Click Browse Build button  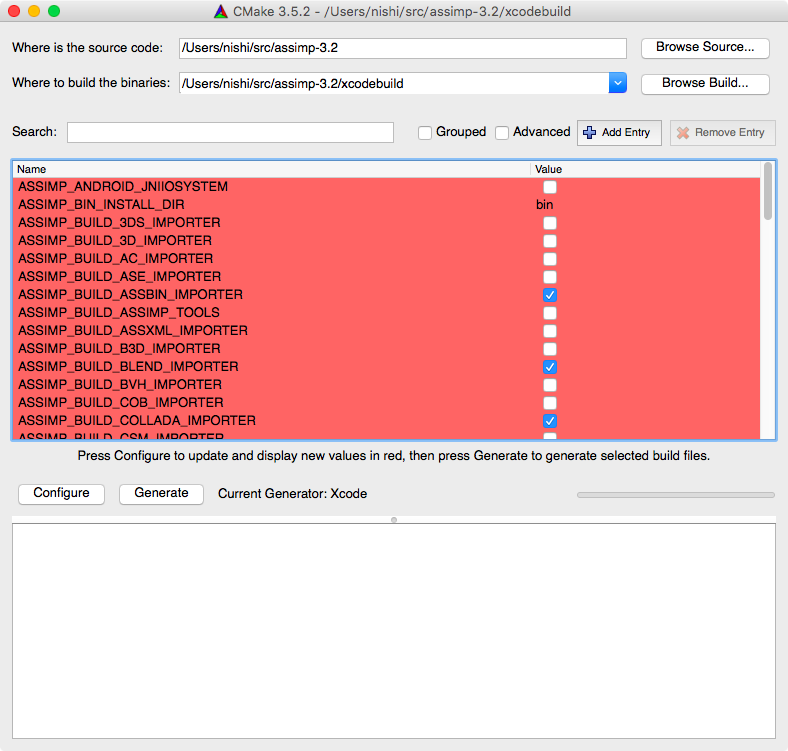pos(705,83)
